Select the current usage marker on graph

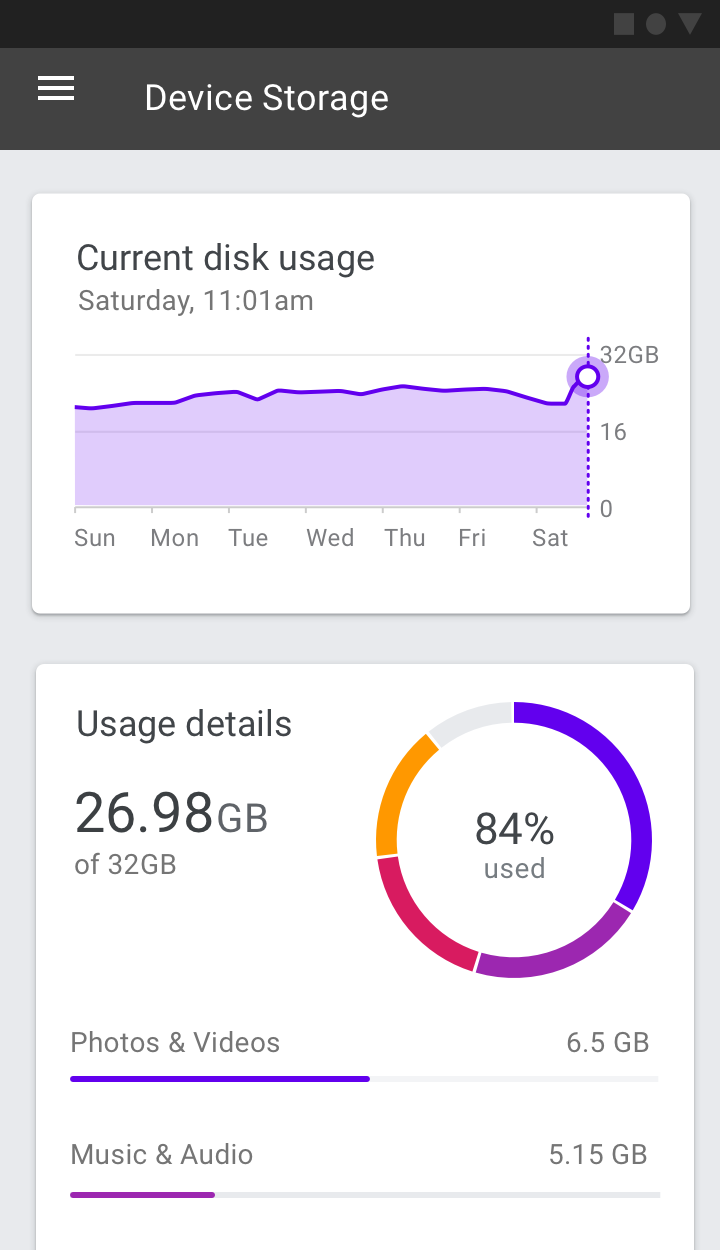coord(588,377)
